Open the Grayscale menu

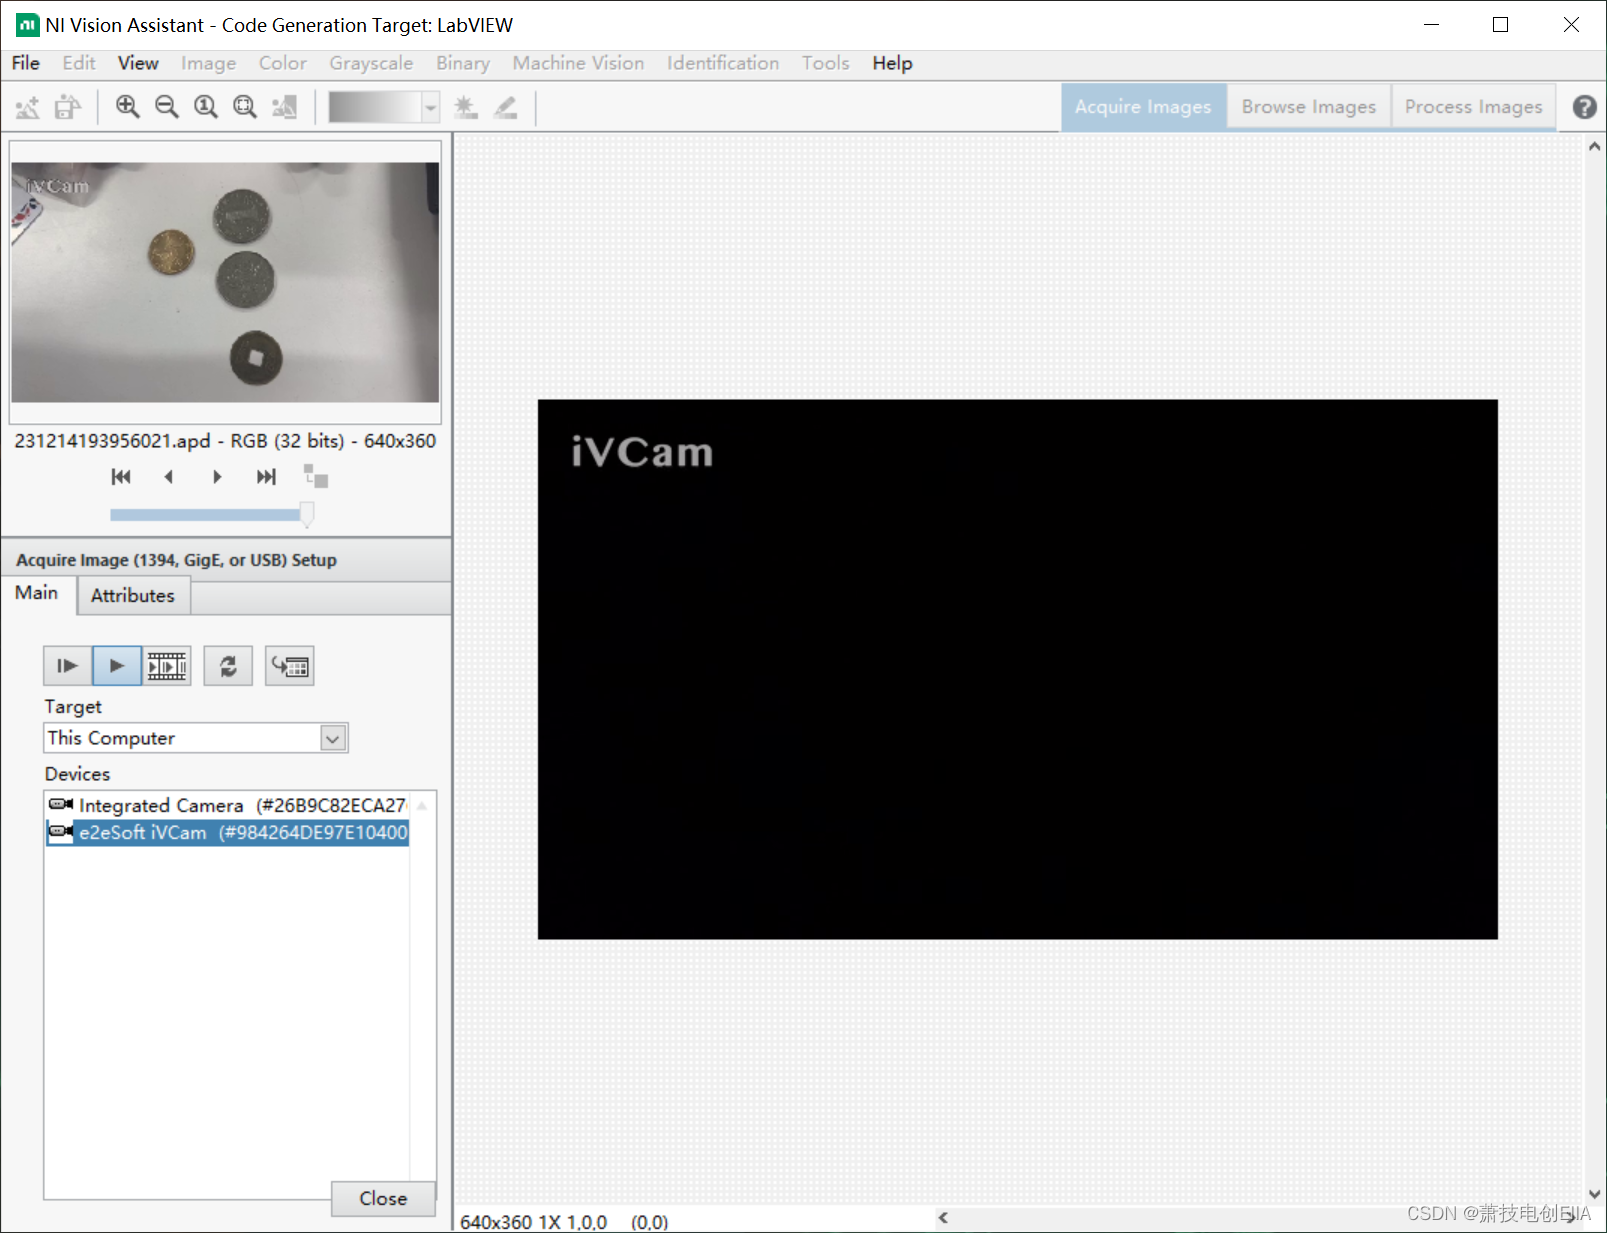[x=371, y=63]
